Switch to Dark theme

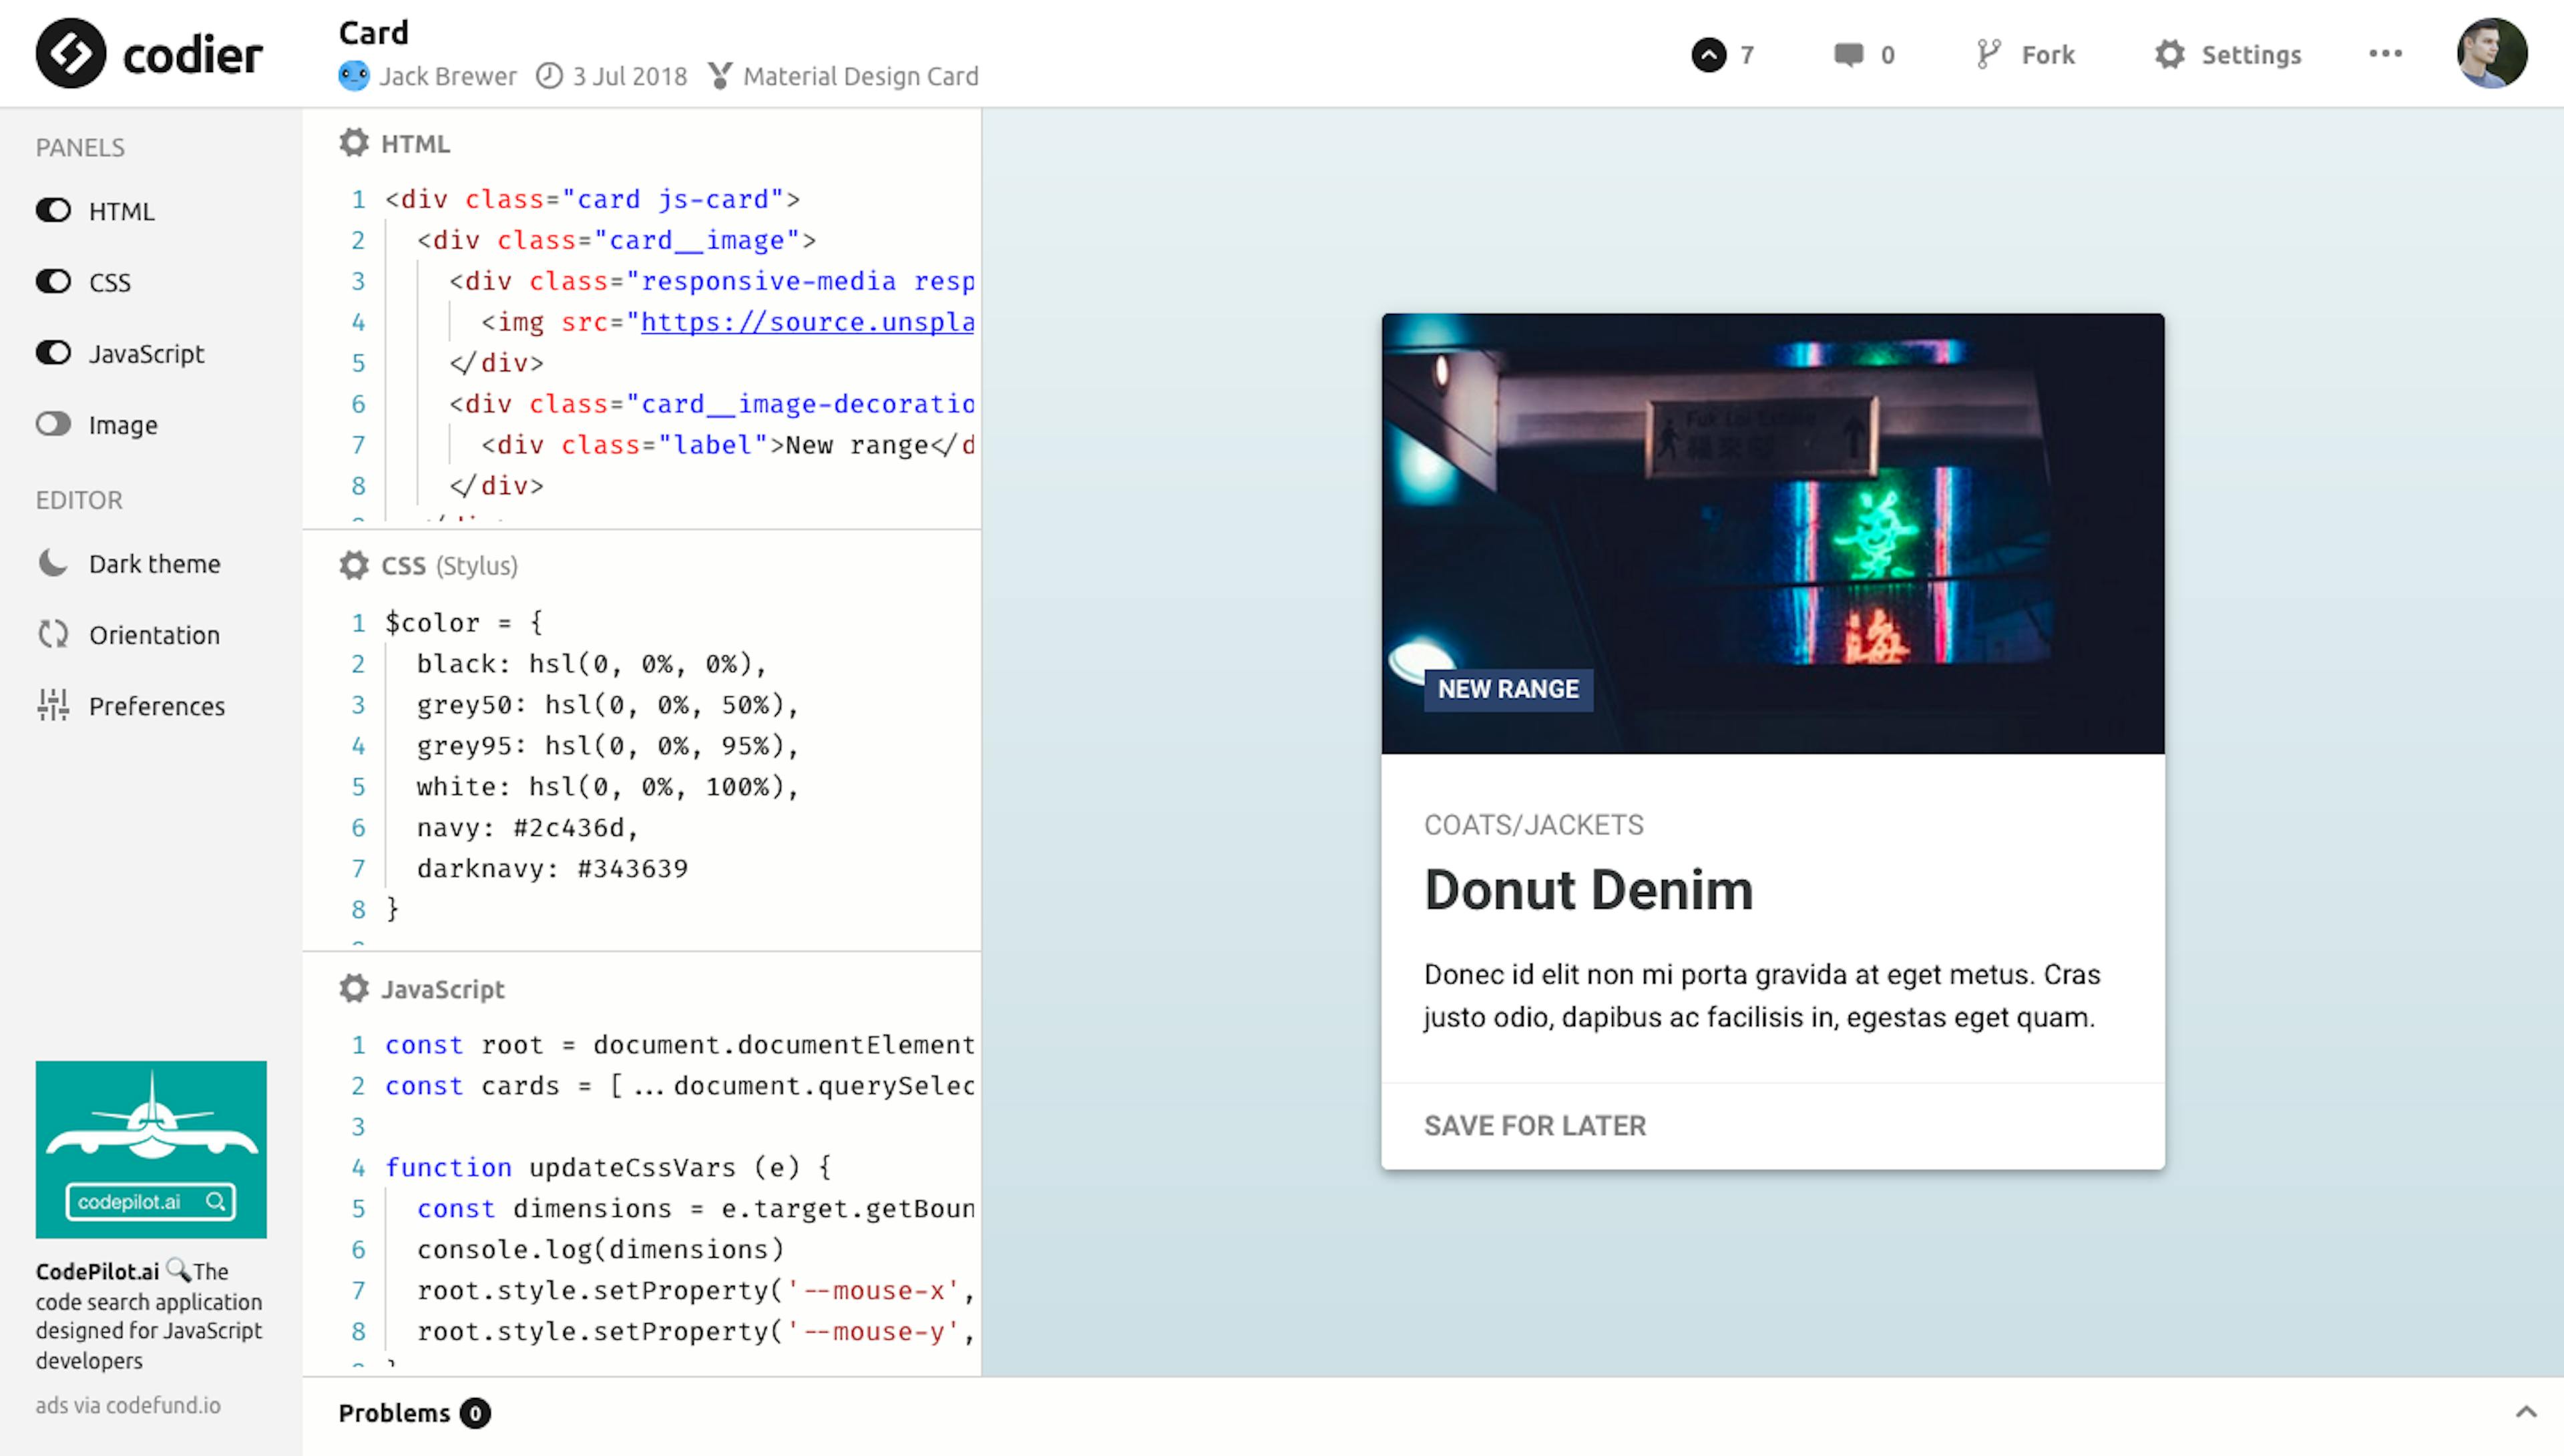154,563
